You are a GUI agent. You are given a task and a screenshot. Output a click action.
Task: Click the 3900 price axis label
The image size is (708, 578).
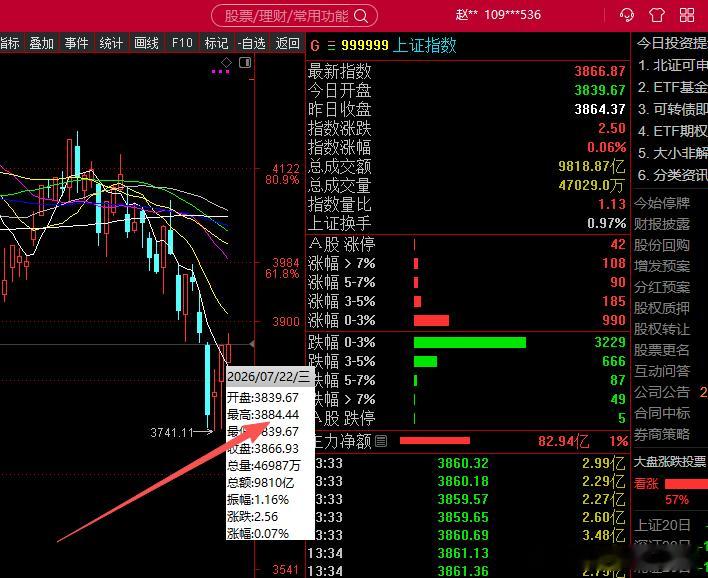tap(286, 322)
